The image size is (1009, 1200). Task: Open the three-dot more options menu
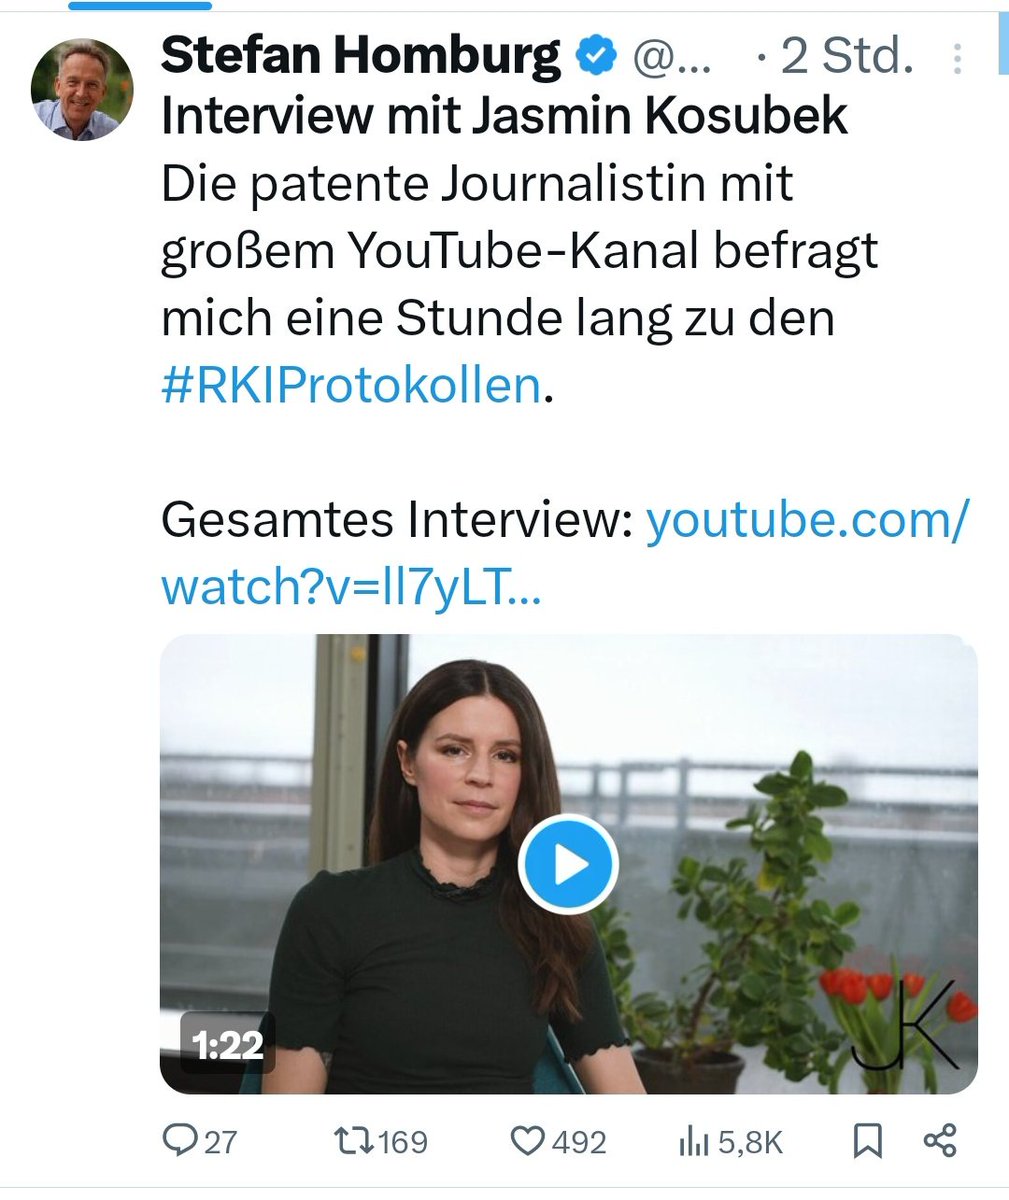957,59
